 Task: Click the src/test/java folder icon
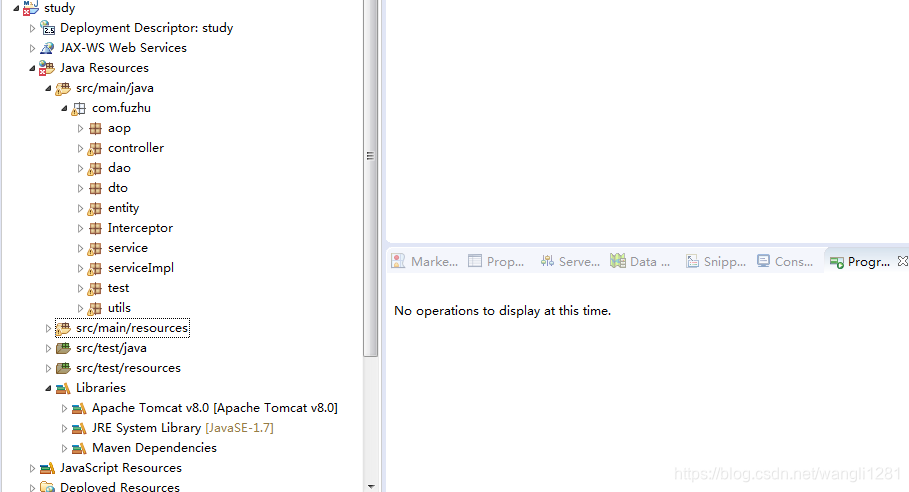coord(63,348)
